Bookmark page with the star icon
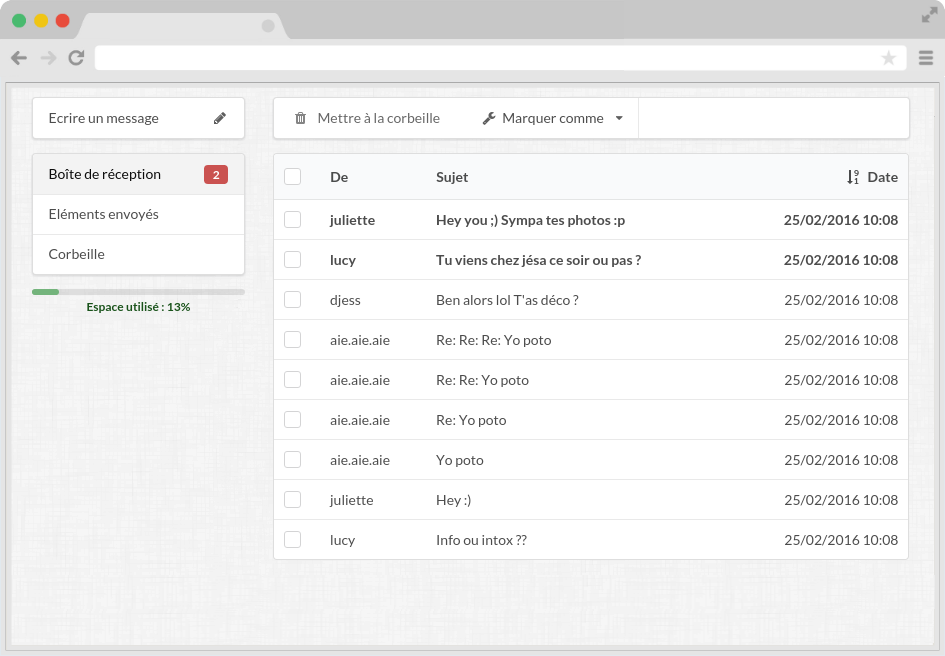This screenshot has height=656, width=945. [x=888, y=58]
